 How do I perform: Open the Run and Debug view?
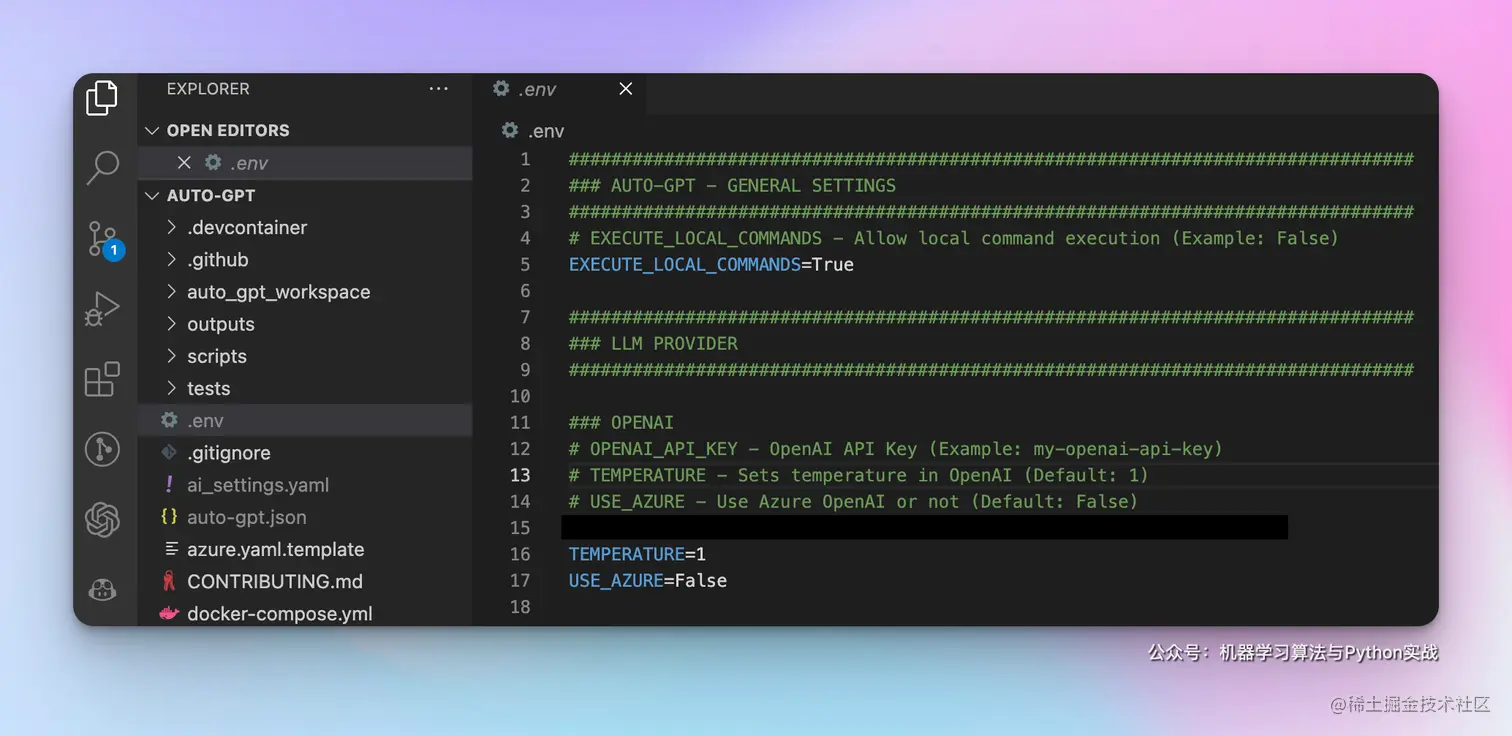[102, 310]
